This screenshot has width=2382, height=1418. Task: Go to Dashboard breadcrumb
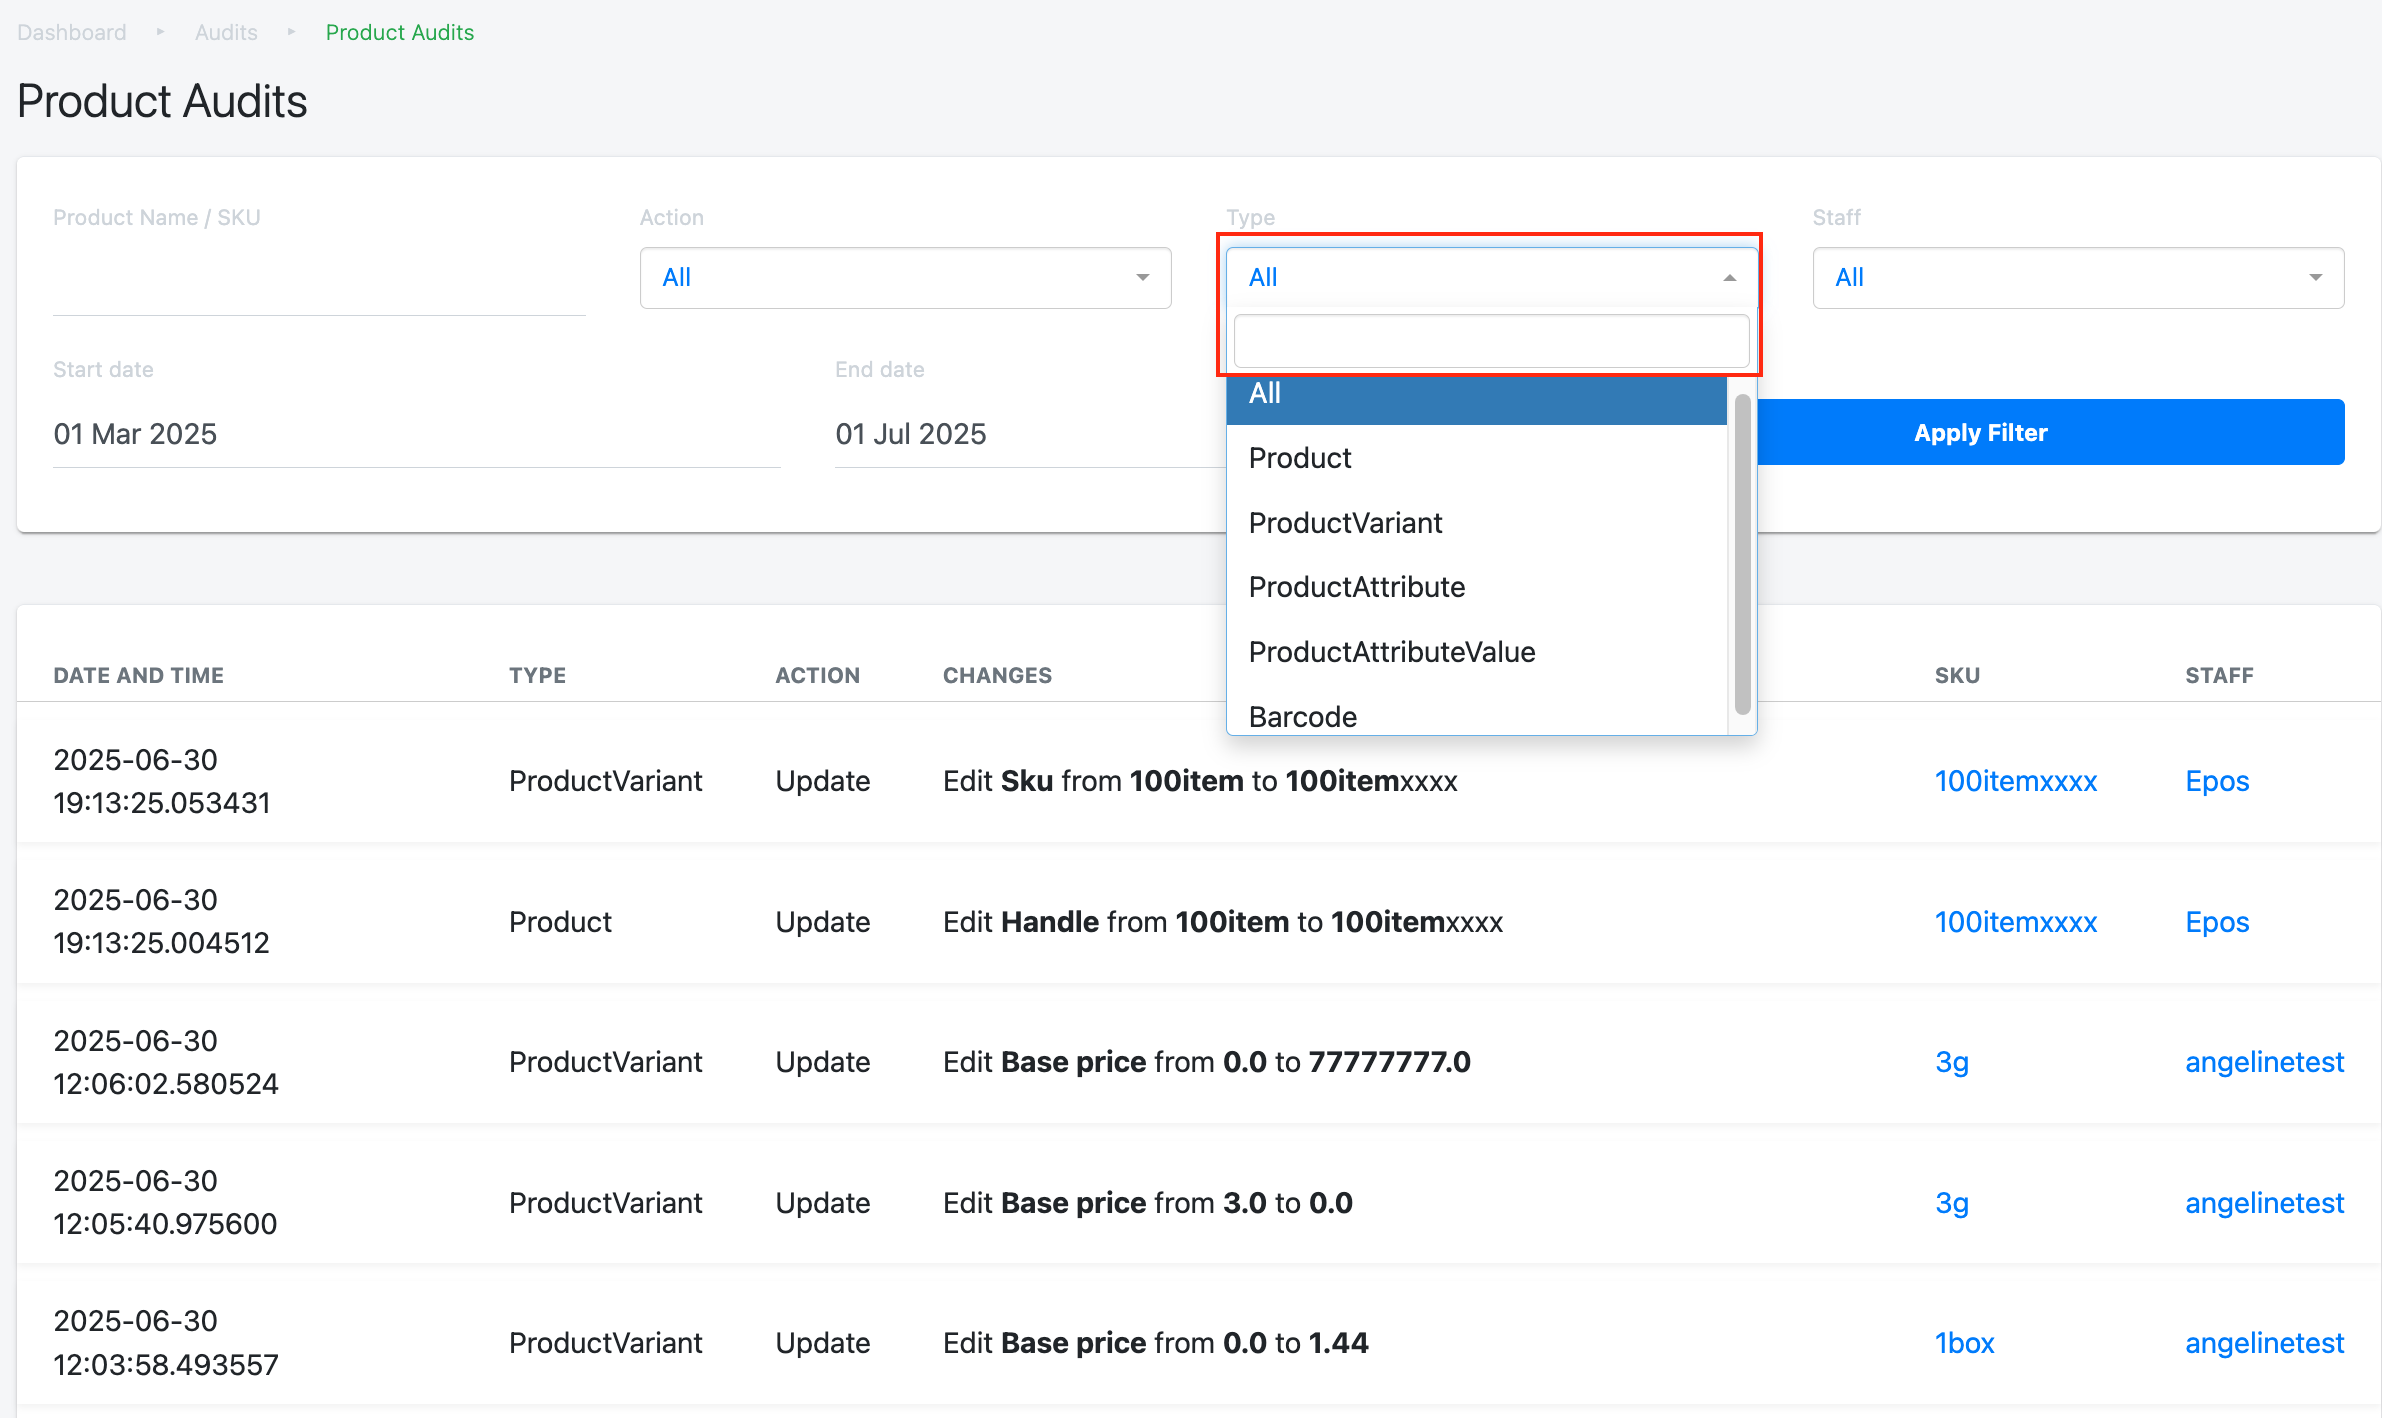[72, 32]
